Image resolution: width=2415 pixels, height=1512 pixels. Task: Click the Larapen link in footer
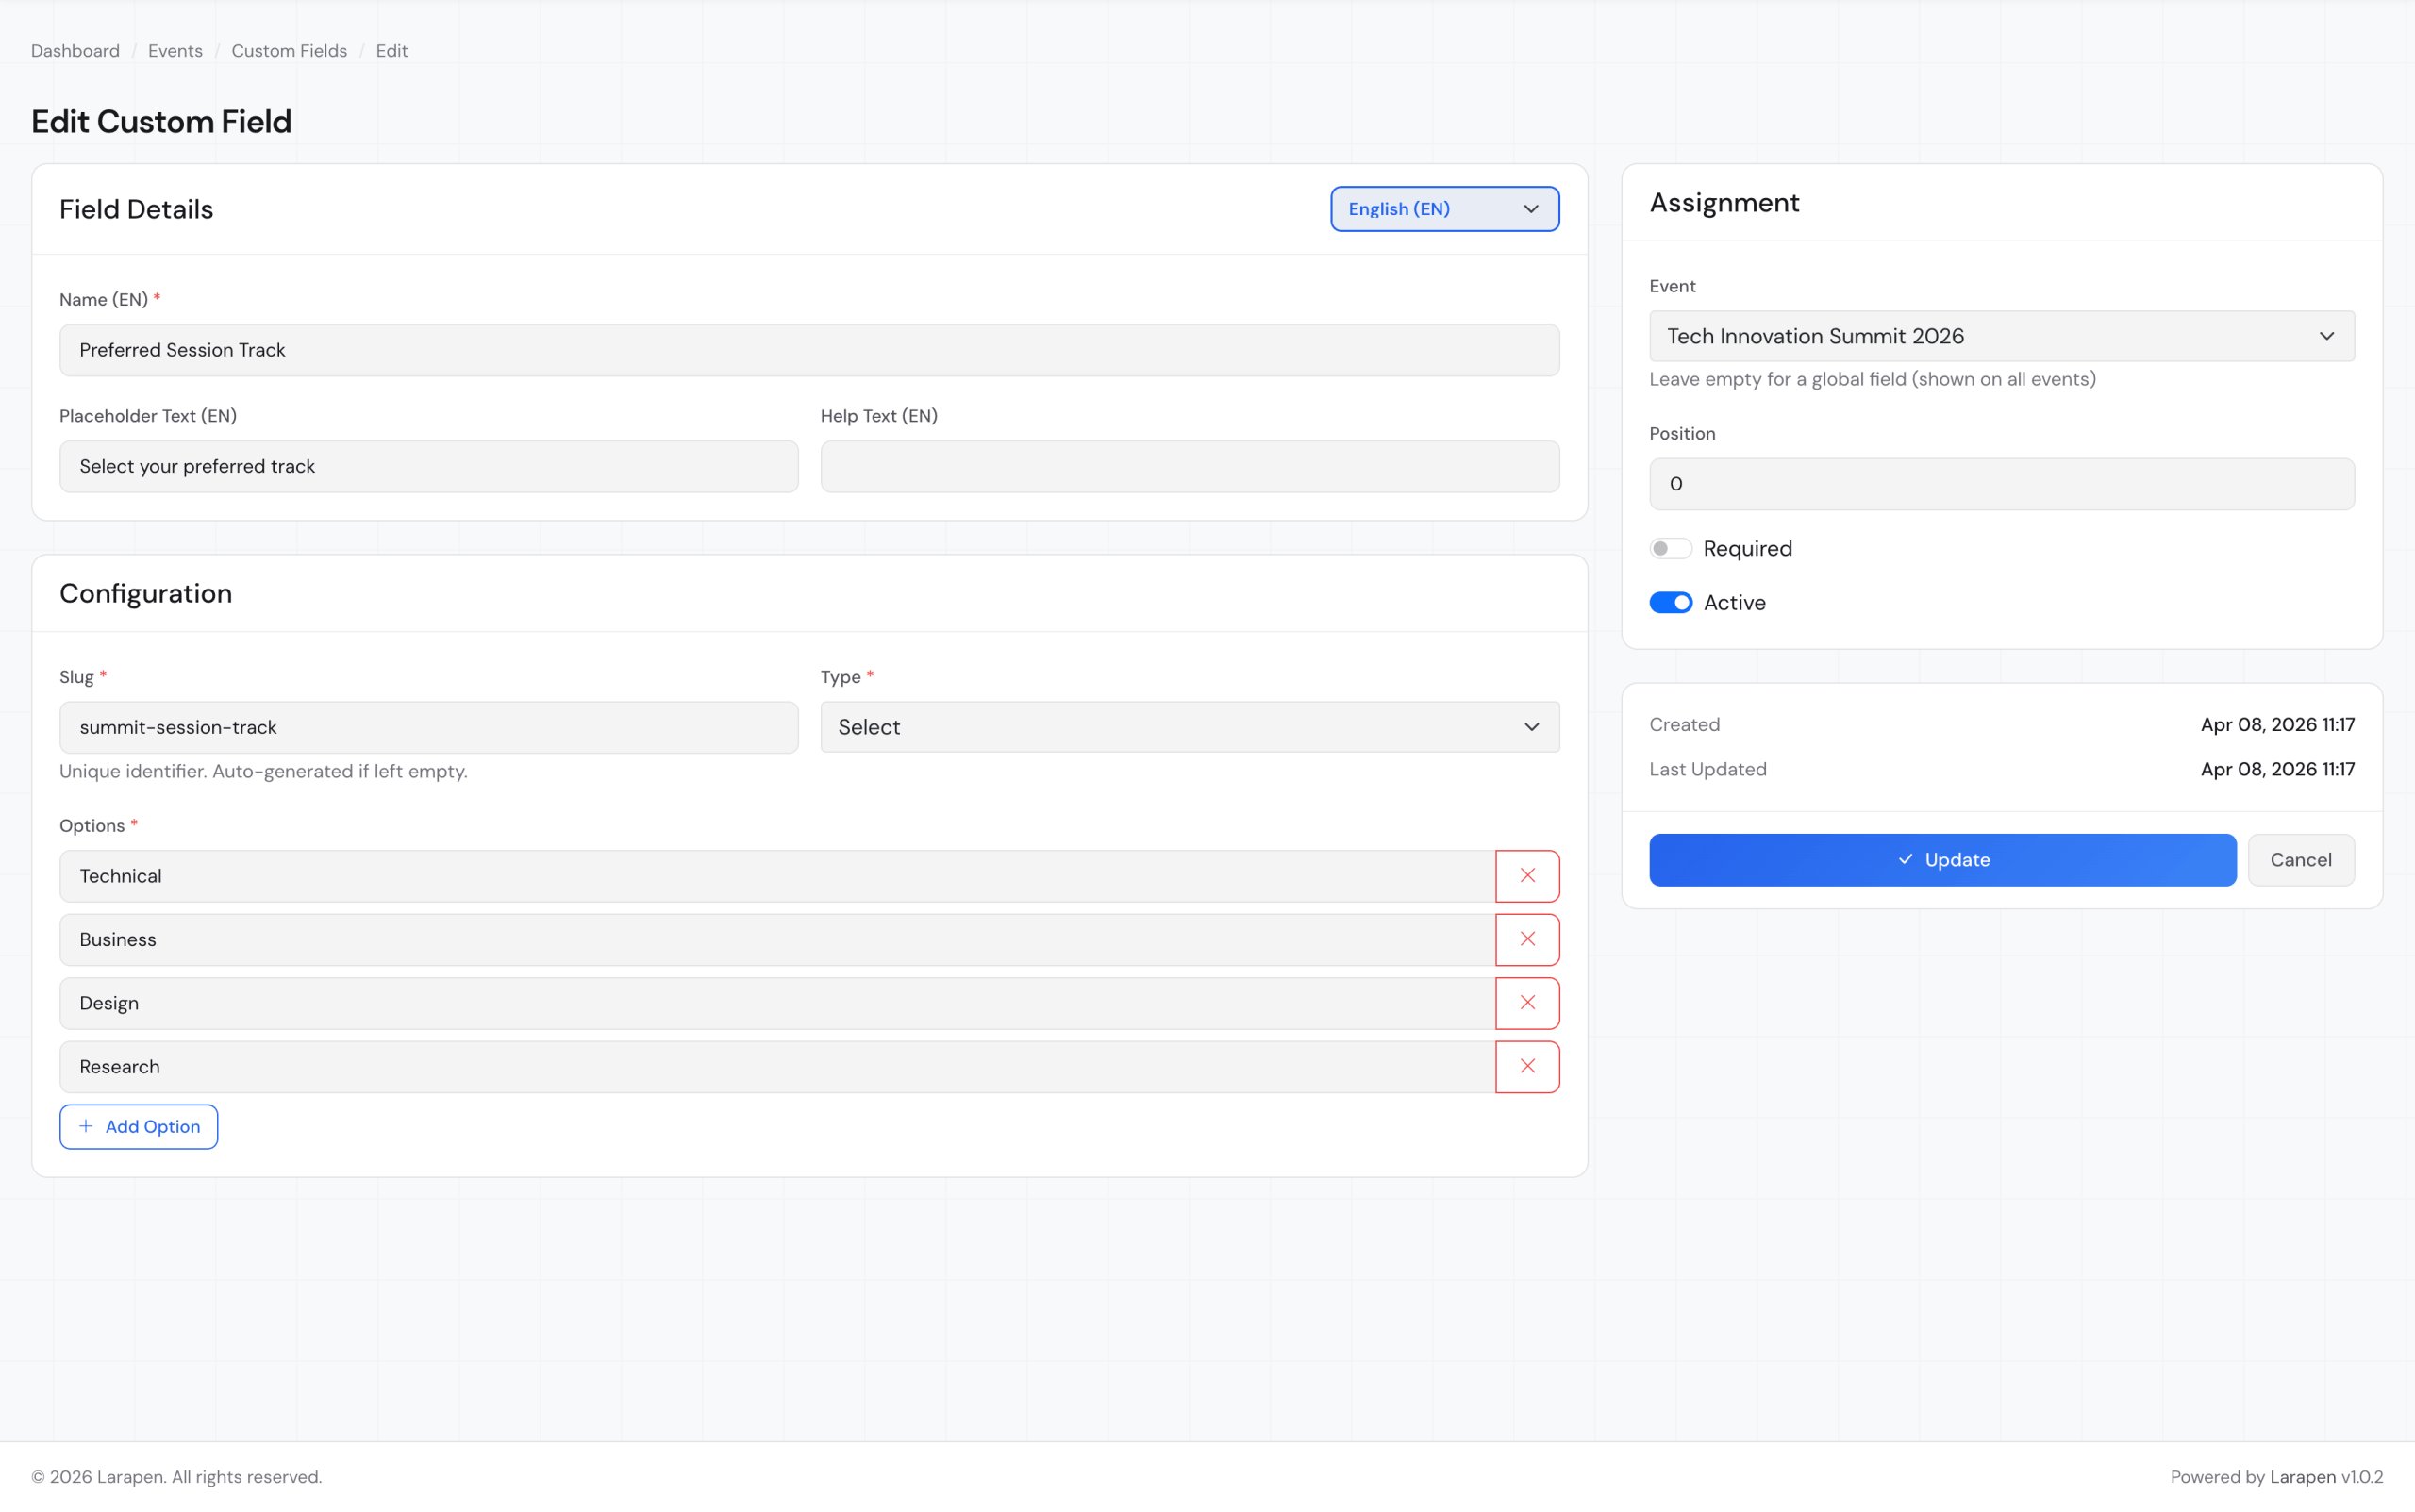click(x=2302, y=1477)
